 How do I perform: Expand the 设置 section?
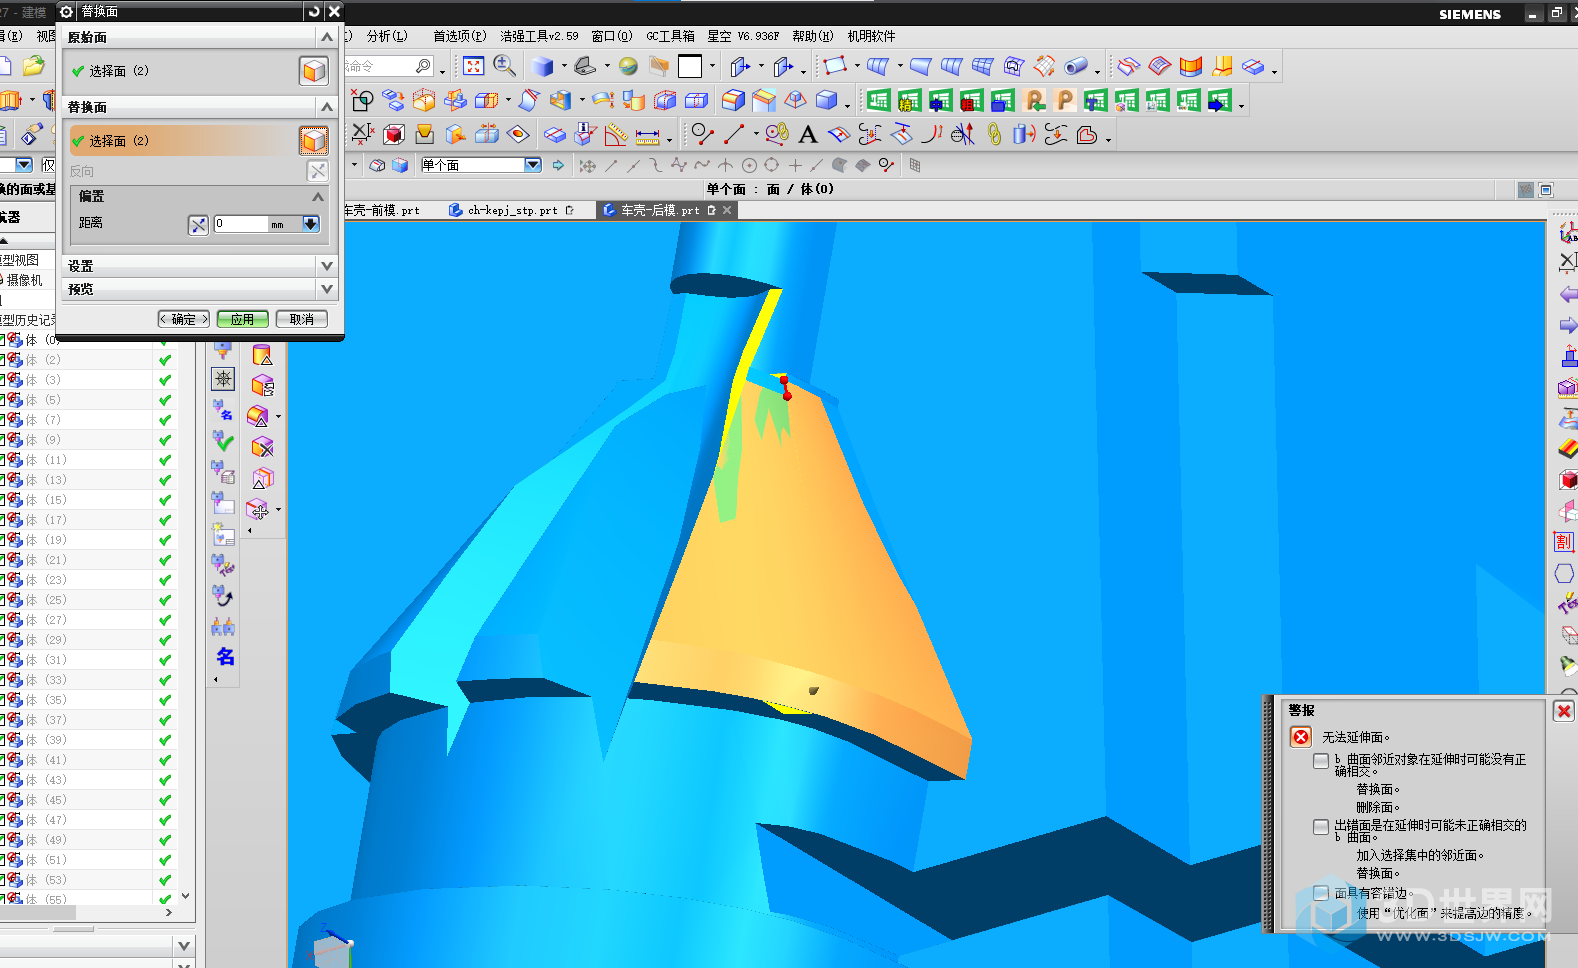326,266
